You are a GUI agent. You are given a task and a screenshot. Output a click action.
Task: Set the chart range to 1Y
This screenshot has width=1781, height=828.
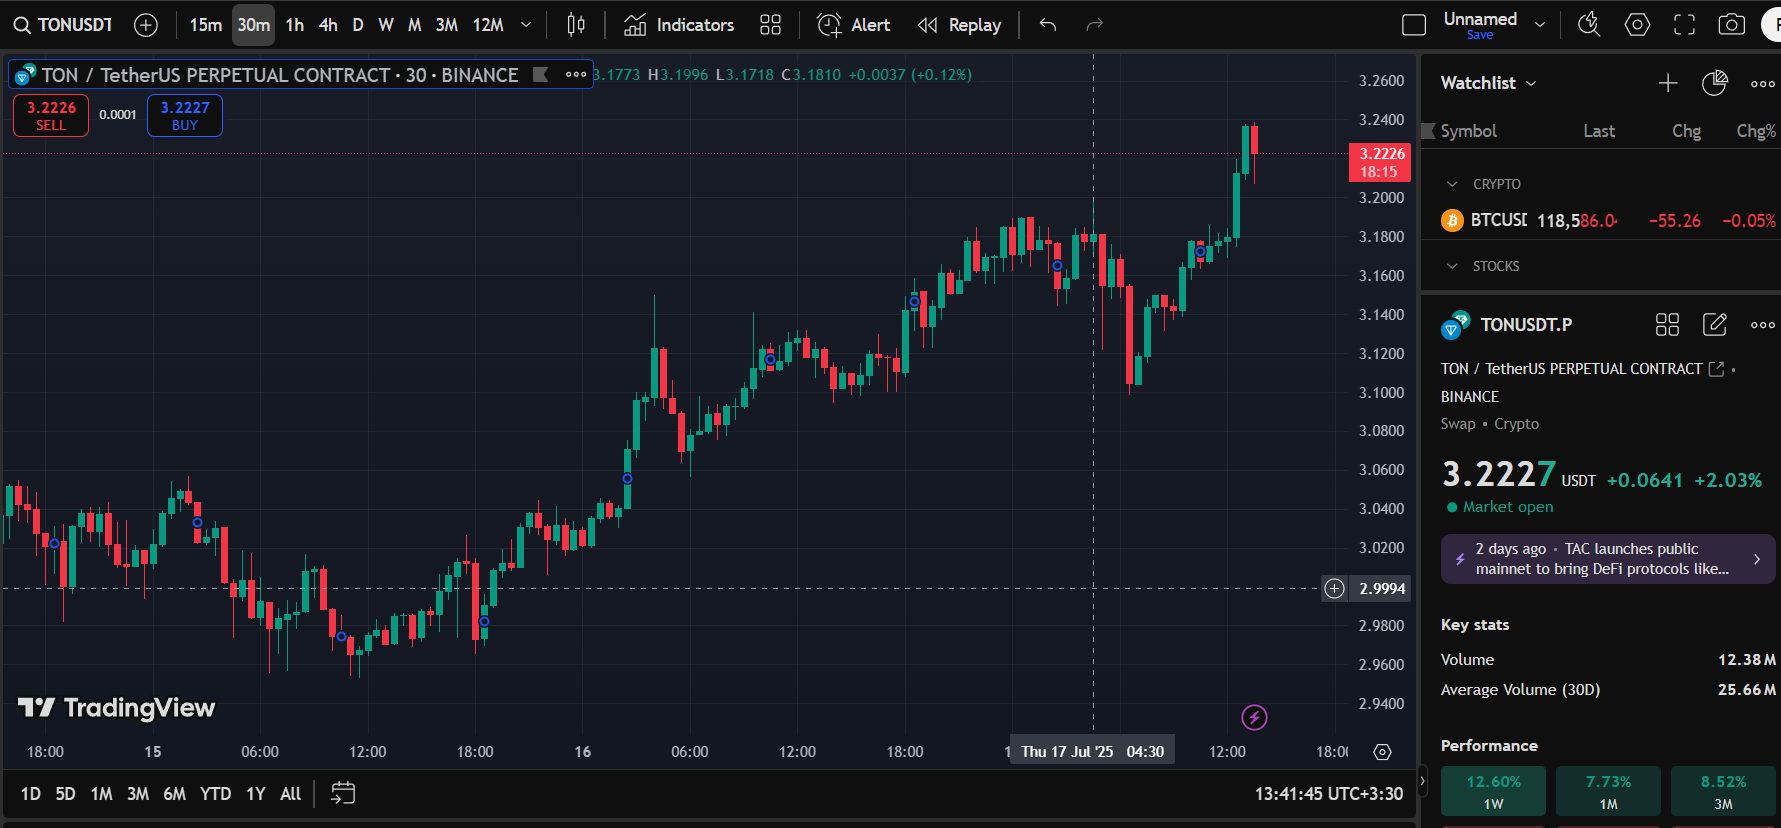(256, 794)
